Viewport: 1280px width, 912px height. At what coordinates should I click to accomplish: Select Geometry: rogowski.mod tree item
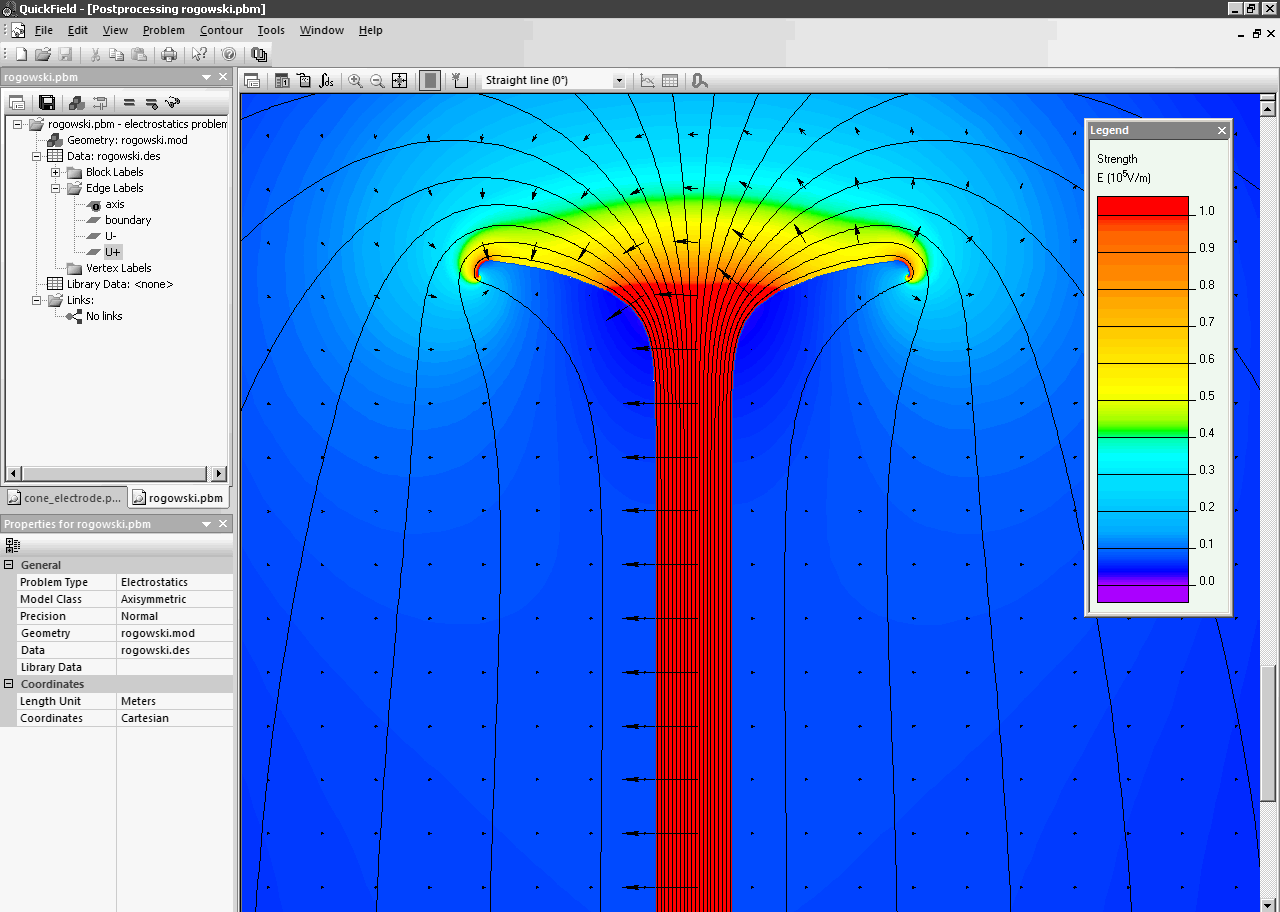[x=127, y=140]
